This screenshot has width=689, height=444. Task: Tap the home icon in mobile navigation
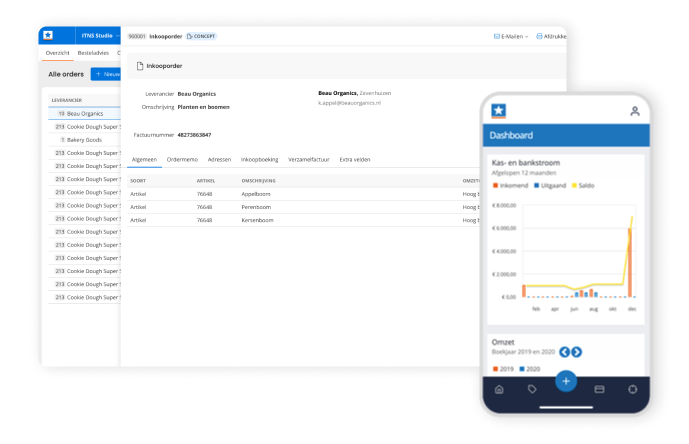pos(499,389)
